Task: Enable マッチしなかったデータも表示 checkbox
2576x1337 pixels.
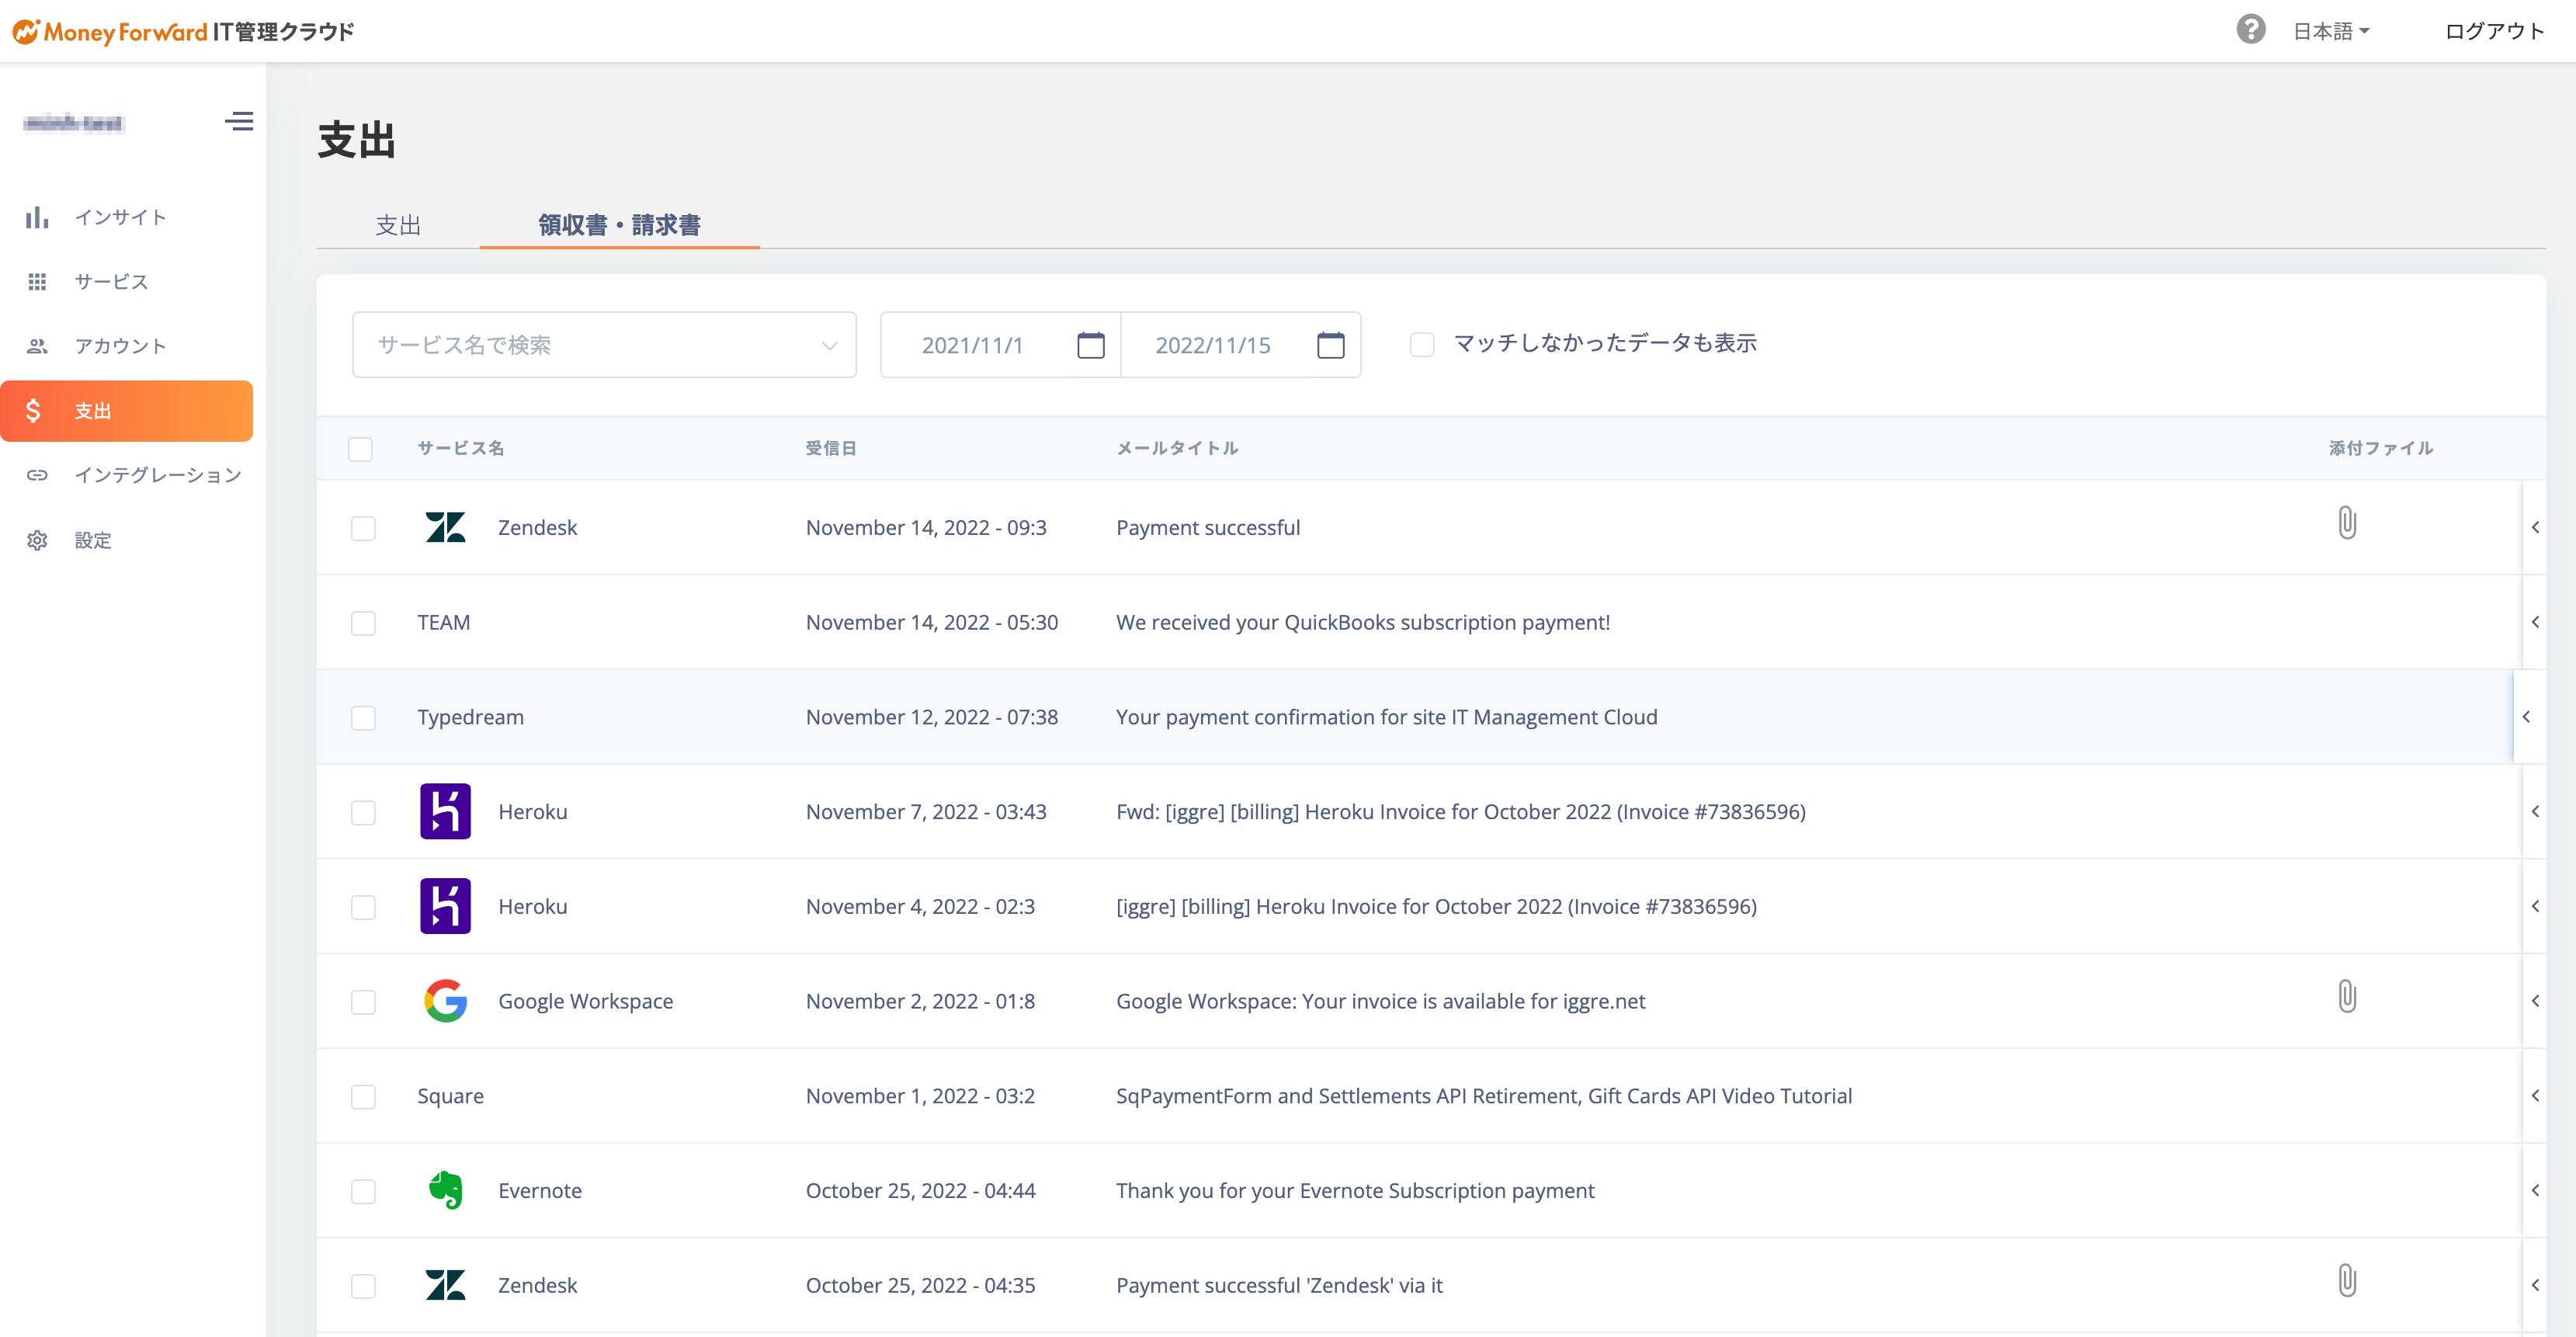Action: pyautogui.click(x=1422, y=344)
